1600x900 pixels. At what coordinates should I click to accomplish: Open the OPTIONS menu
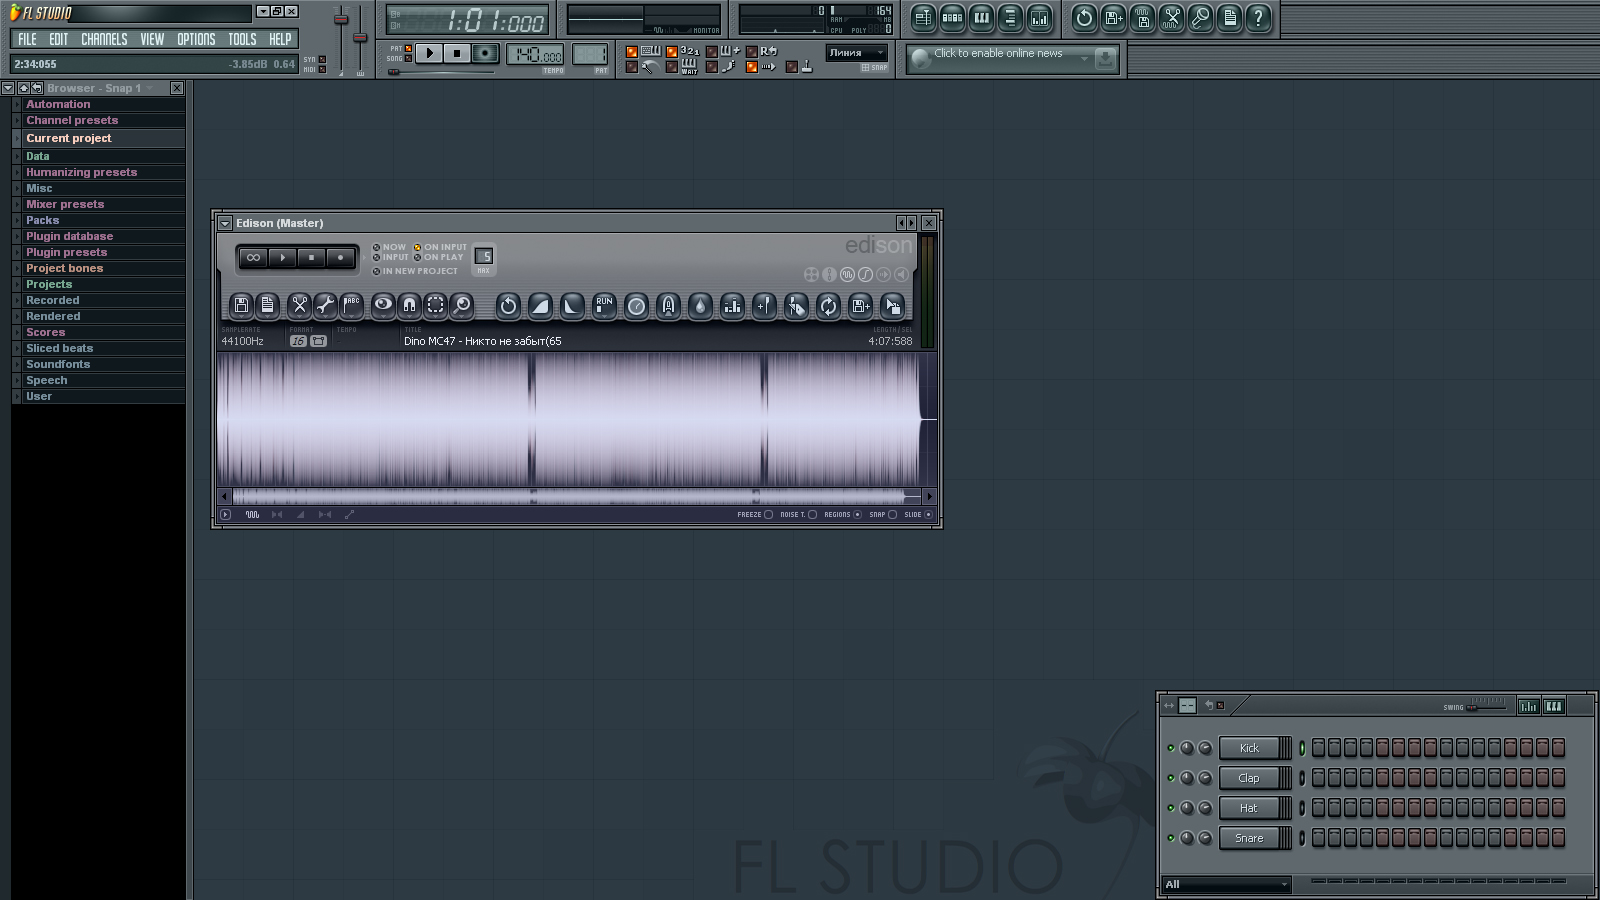[196, 39]
